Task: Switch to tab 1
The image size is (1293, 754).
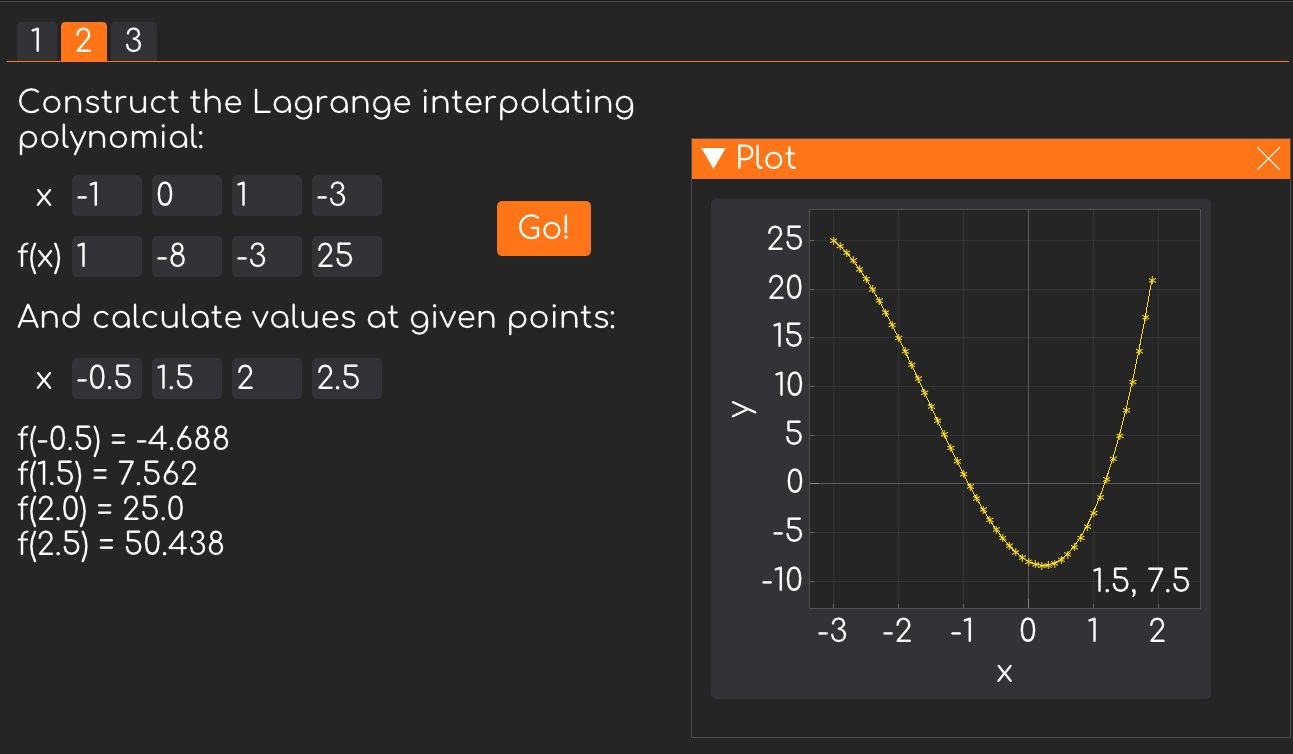Action: coord(36,41)
